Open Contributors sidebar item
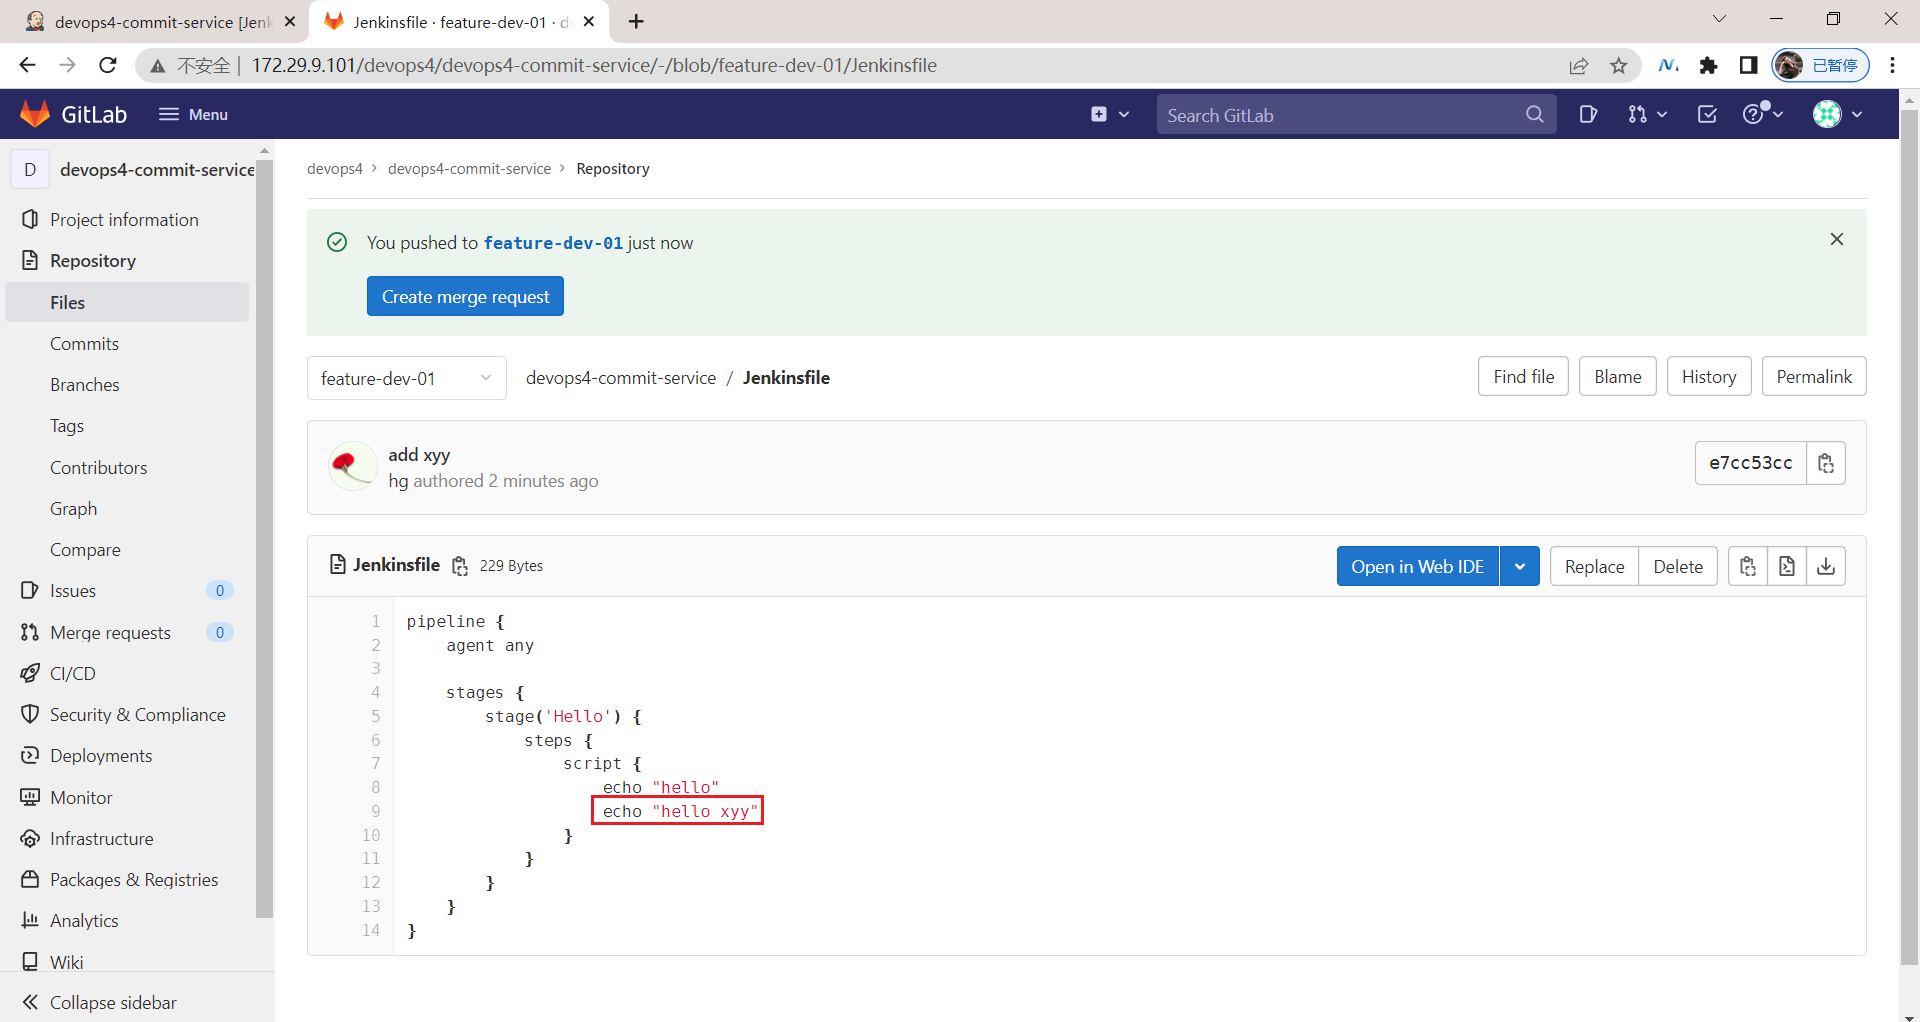The image size is (1920, 1022). coord(127,467)
